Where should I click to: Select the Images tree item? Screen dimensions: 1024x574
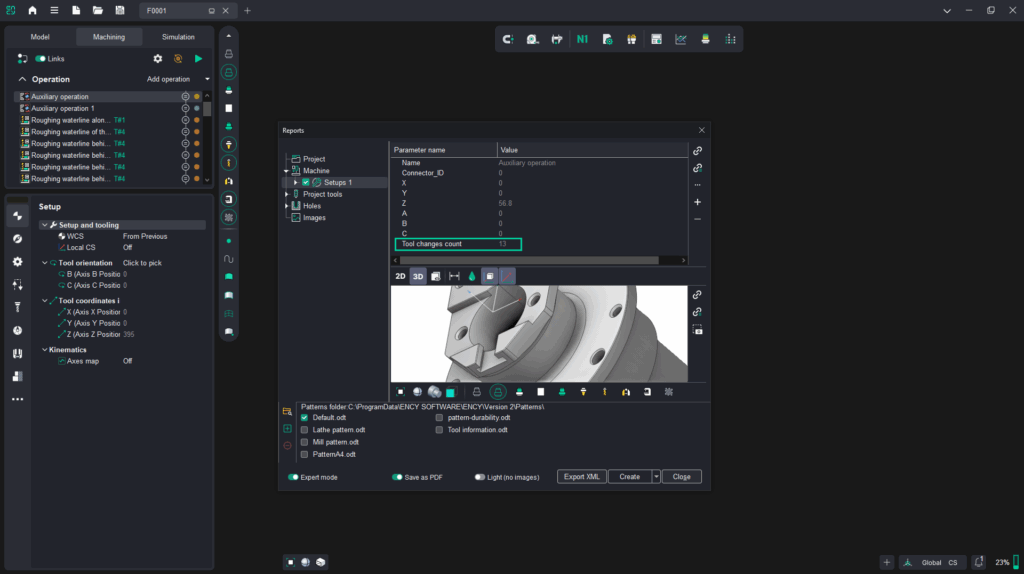pyautogui.click(x=314, y=218)
